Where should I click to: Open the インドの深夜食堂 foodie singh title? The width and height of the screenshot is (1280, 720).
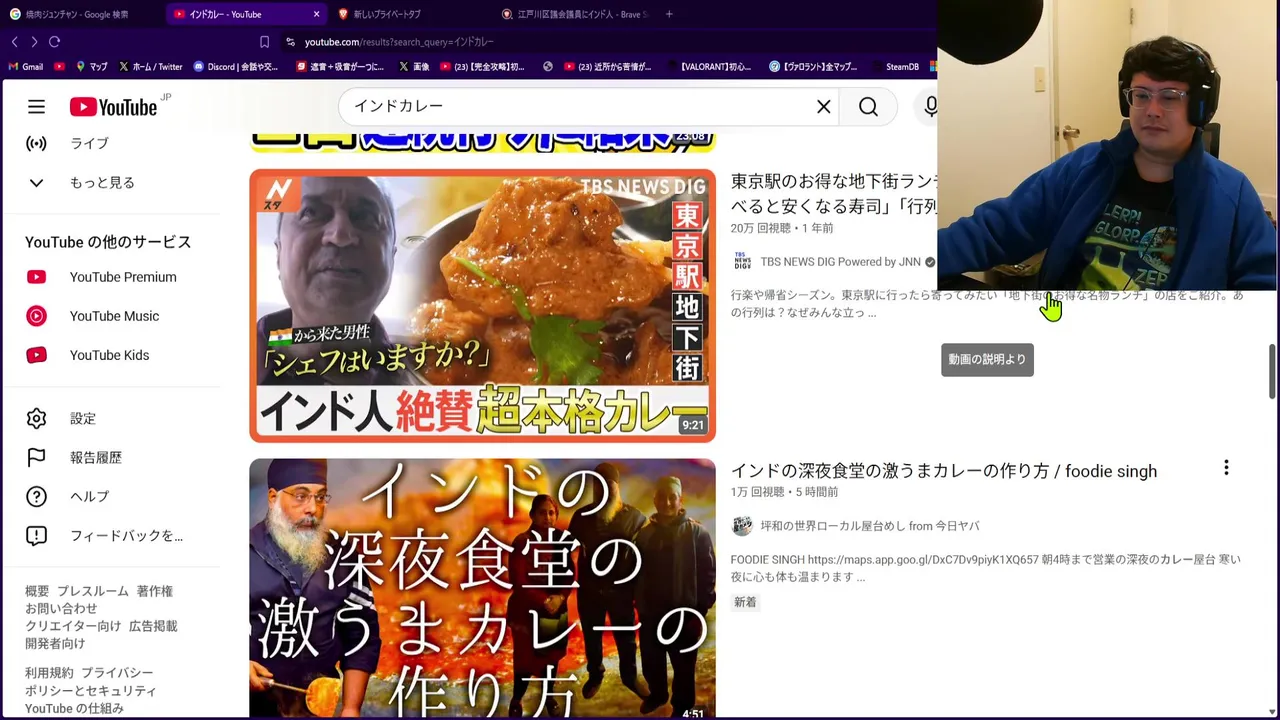pyautogui.click(x=943, y=471)
